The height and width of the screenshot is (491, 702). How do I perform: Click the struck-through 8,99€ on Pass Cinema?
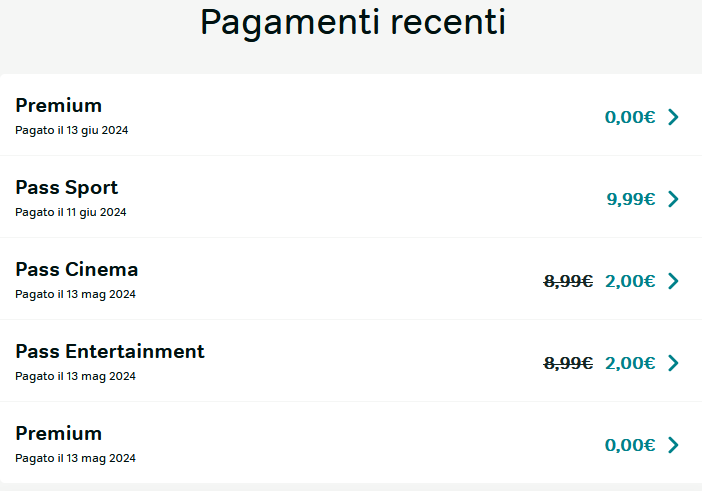pos(568,281)
